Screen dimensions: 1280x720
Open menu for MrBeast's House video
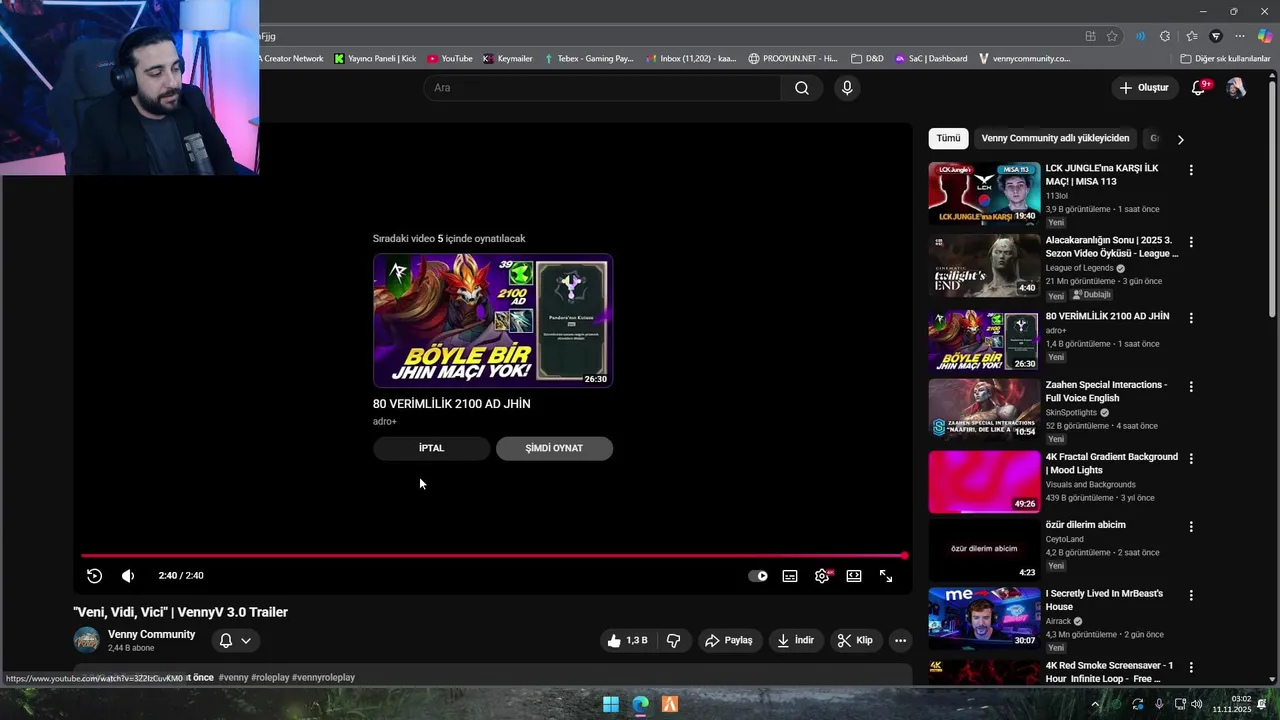1190,595
